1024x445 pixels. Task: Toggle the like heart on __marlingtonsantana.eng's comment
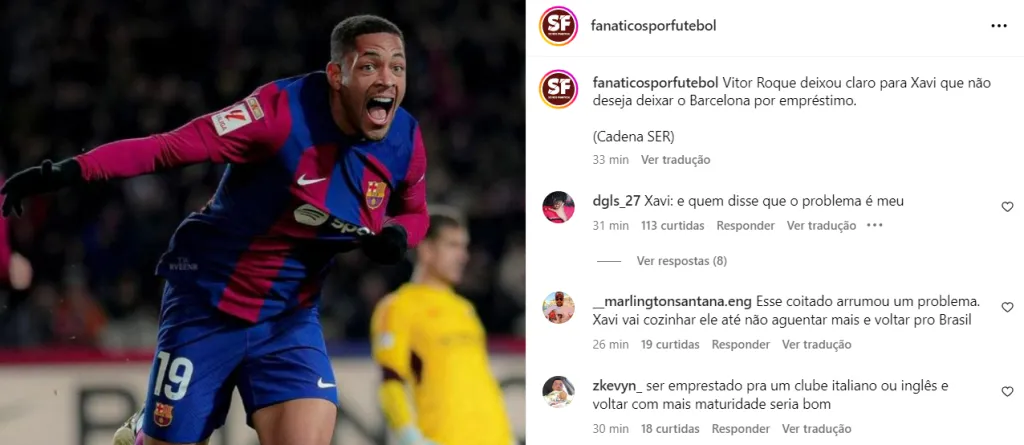click(1007, 307)
